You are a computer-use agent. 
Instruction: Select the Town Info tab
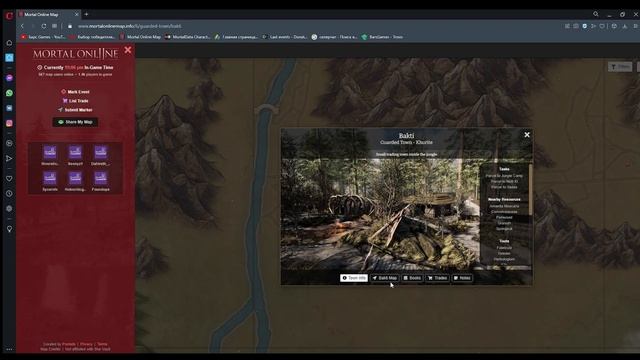tap(354, 278)
